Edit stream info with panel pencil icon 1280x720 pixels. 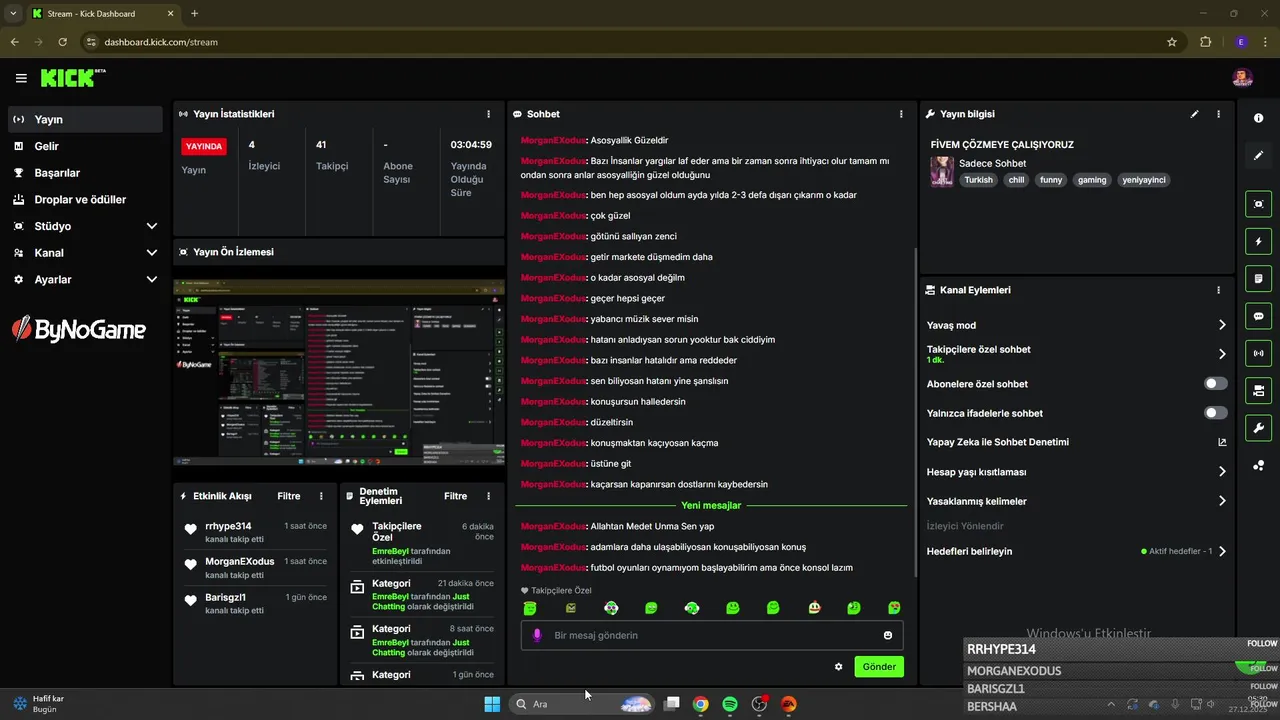coord(1194,114)
